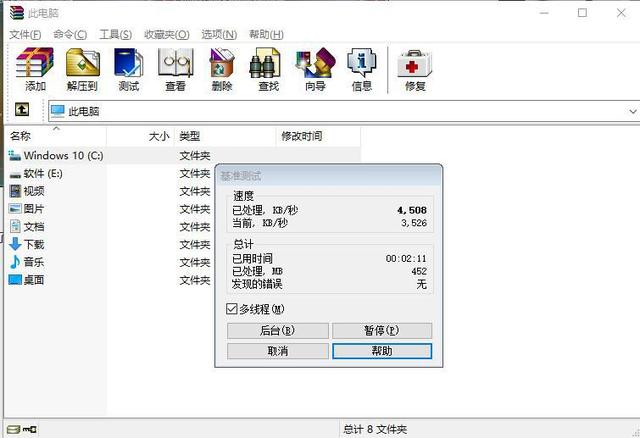Open the 选项(N) menu
Screen dimensions: 640x438
click(x=219, y=35)
